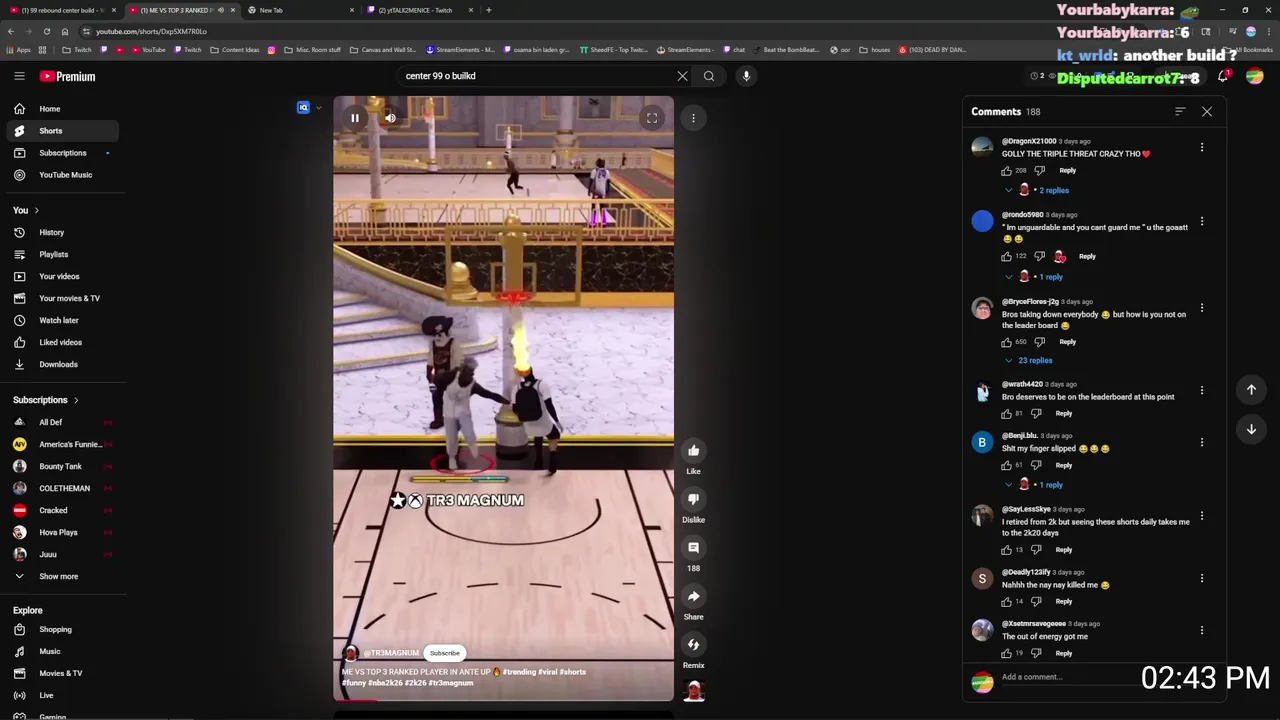Viewport: 1280px width, 720px height.
Task: Run the search with magnifier button
Action: [x=709, y=76]
